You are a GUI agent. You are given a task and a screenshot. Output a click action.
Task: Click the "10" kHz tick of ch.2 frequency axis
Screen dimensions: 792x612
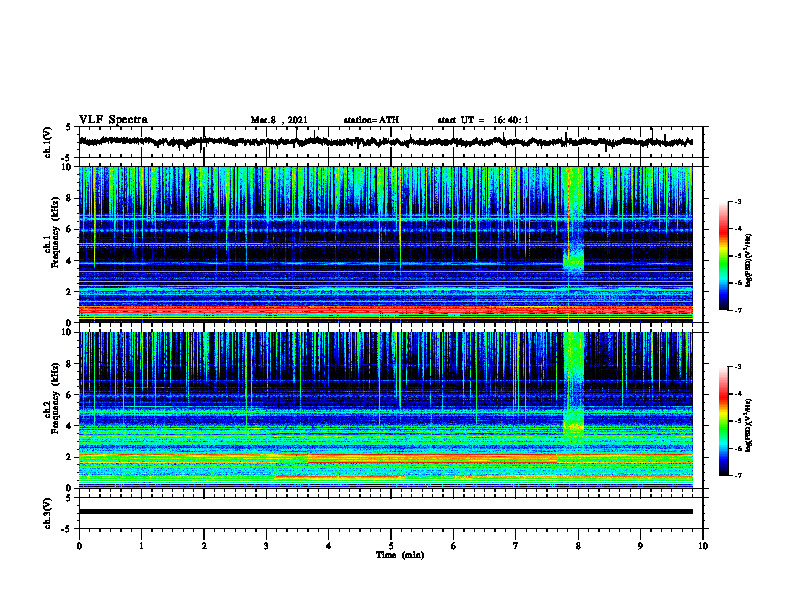pos(67,332)
